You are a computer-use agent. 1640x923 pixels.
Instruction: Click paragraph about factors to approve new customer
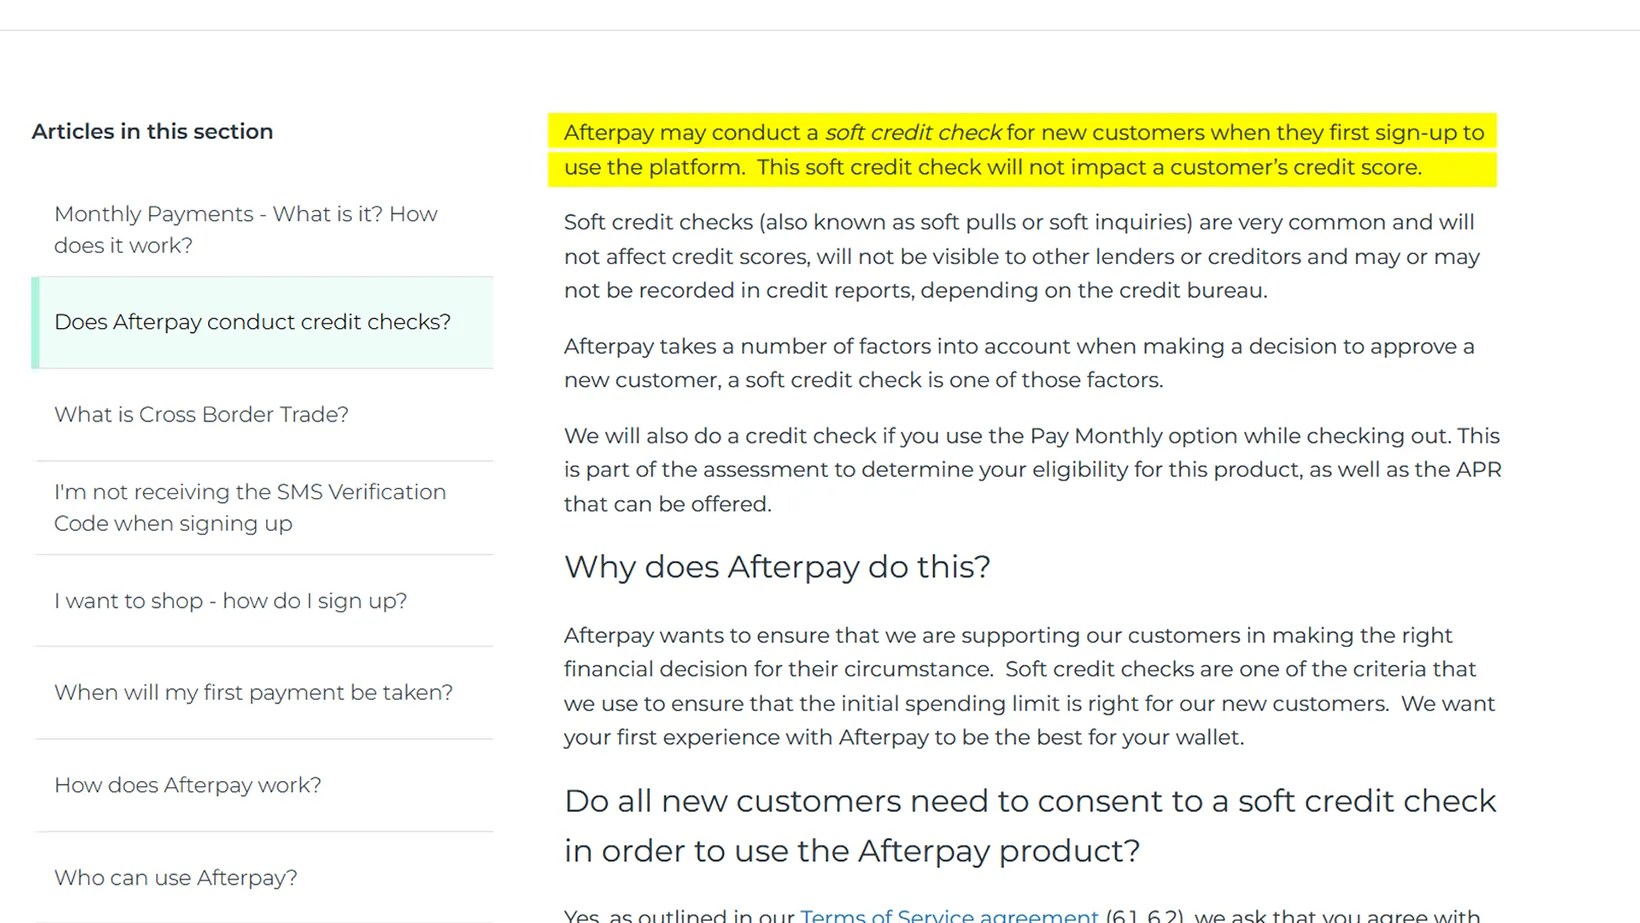pos(1019,363)
